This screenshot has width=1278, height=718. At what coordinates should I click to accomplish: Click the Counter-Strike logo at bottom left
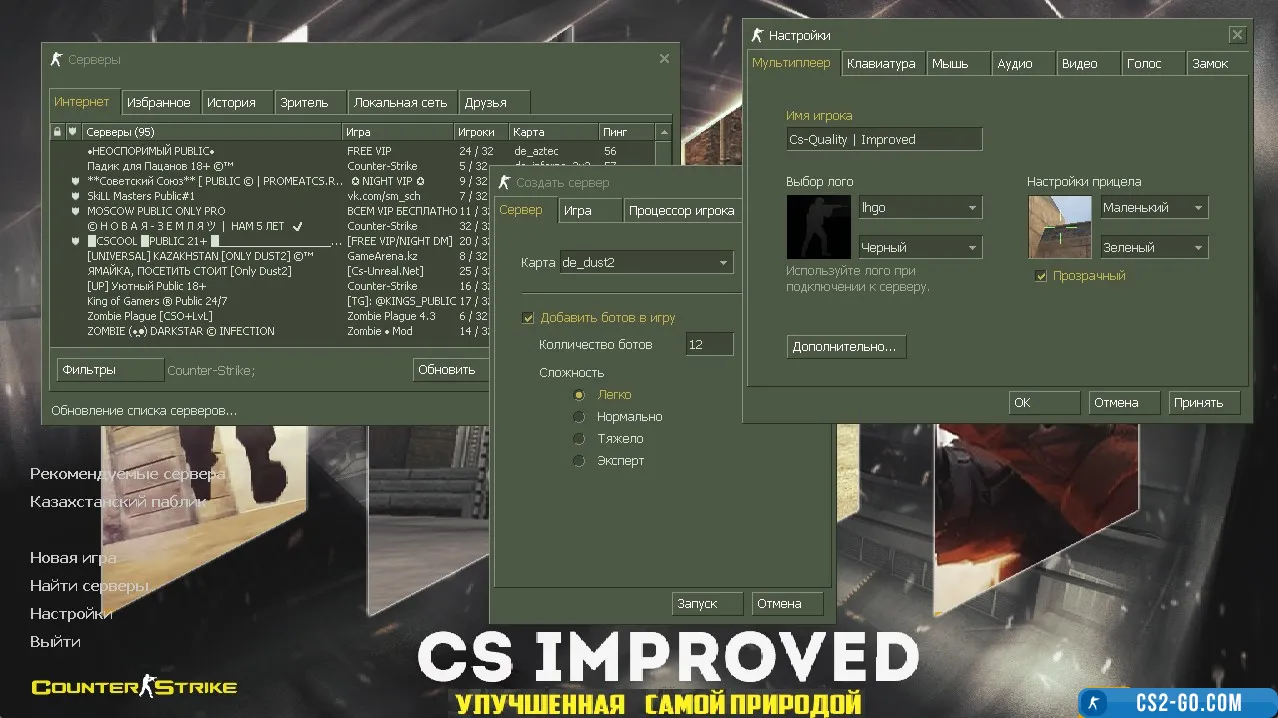coord(134,687)
